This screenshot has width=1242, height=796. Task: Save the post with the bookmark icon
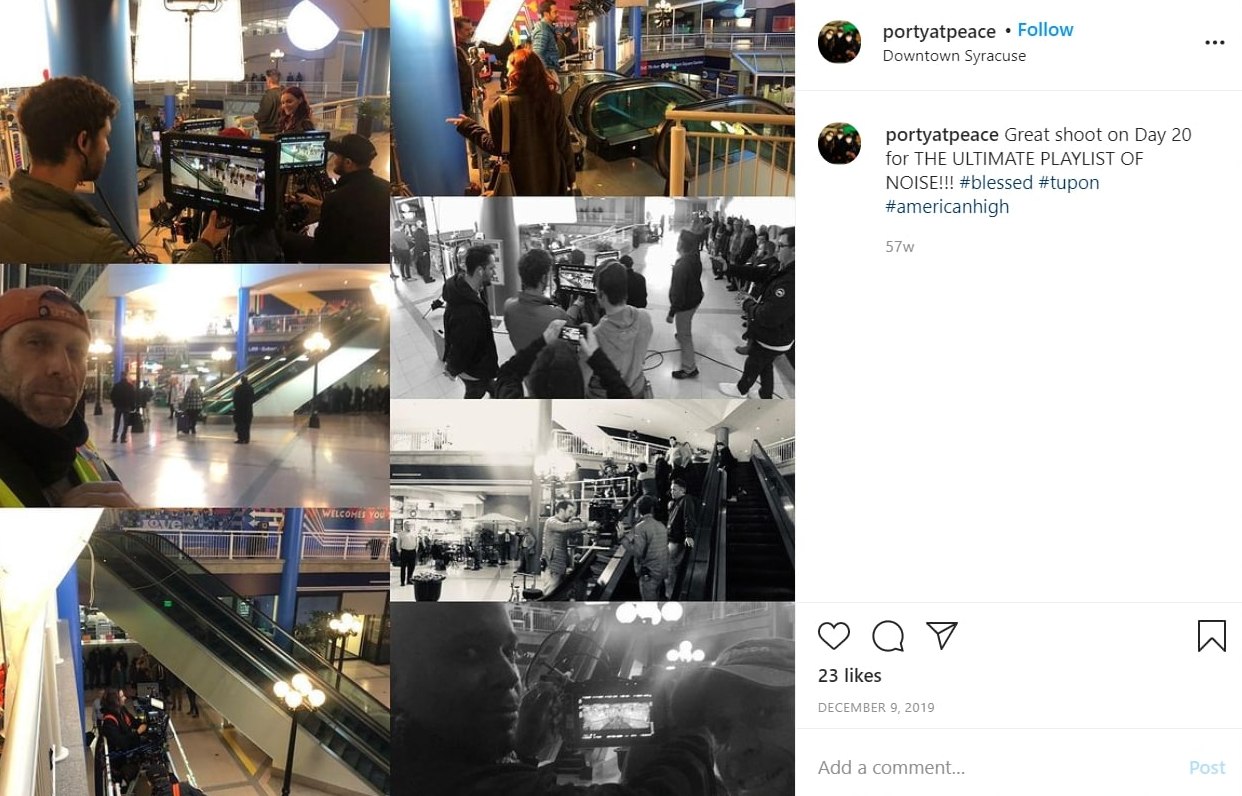pyautogui.click(x=1212, y=636)
